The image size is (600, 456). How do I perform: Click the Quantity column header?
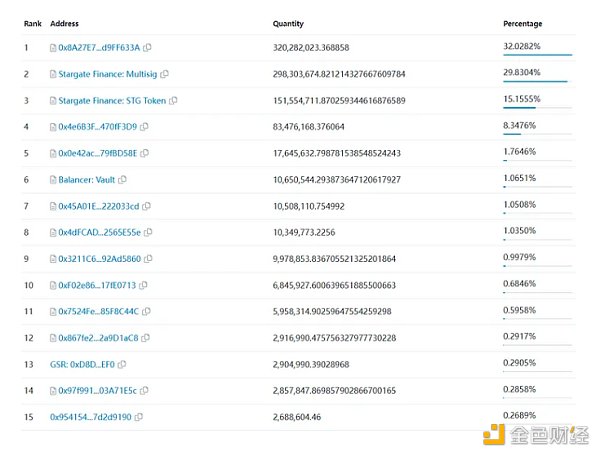tap(288, 24)
